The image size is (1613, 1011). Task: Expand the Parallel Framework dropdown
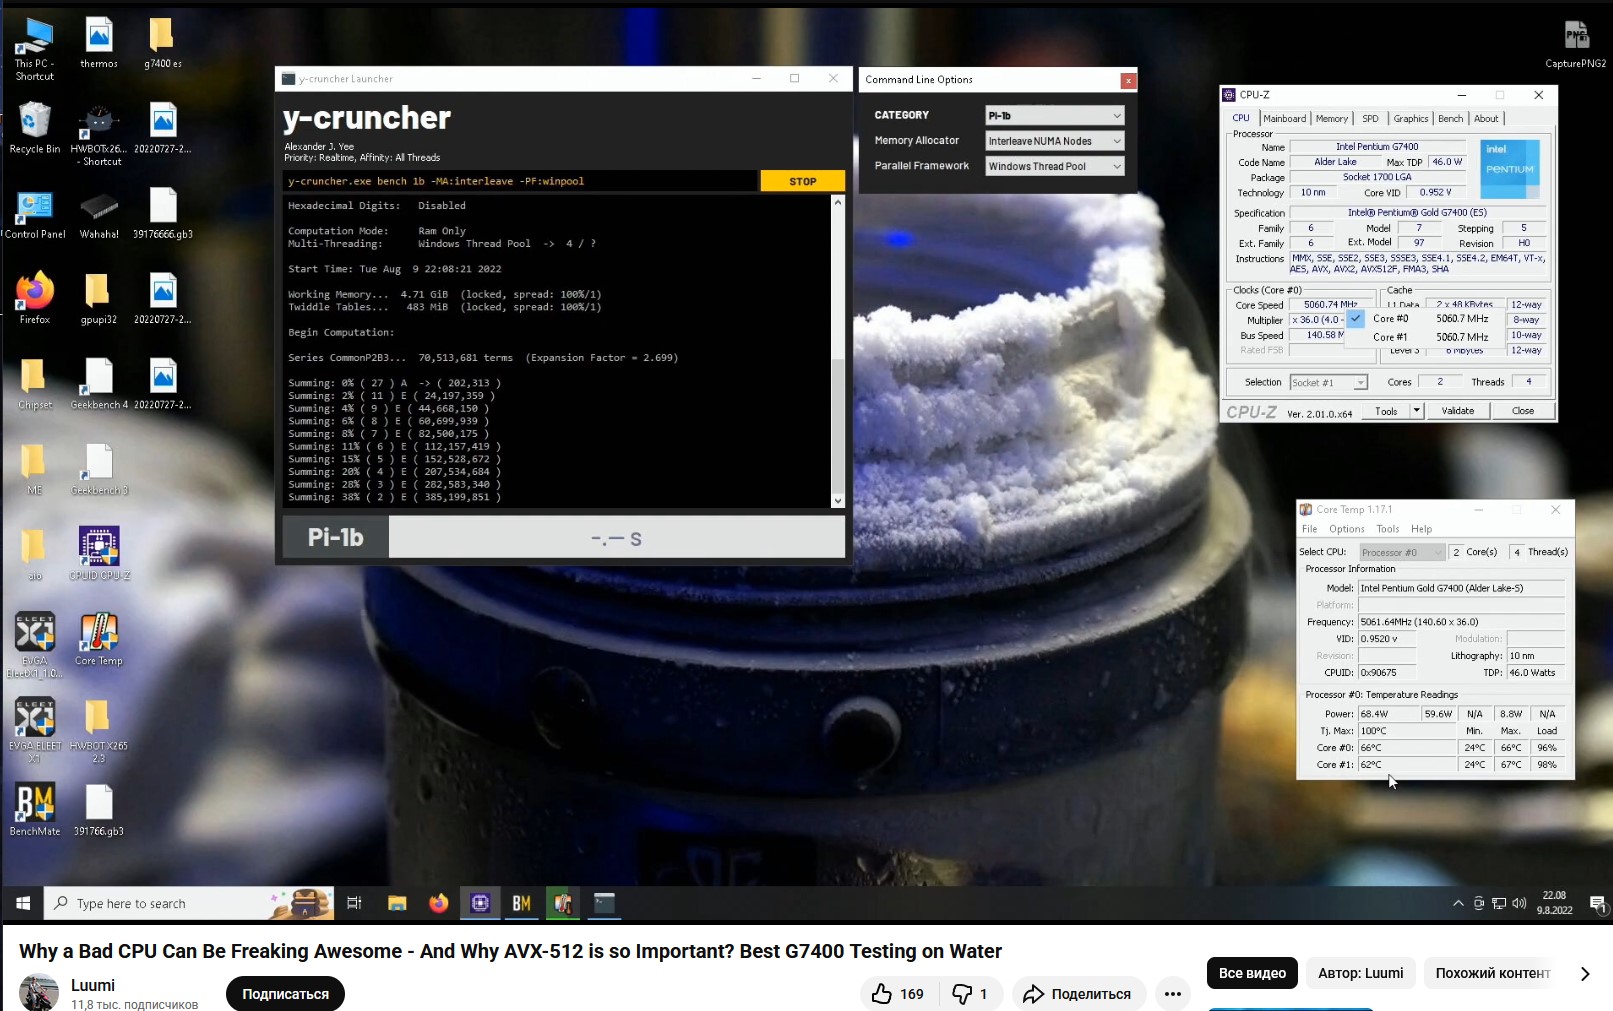tap(1055, 166)
